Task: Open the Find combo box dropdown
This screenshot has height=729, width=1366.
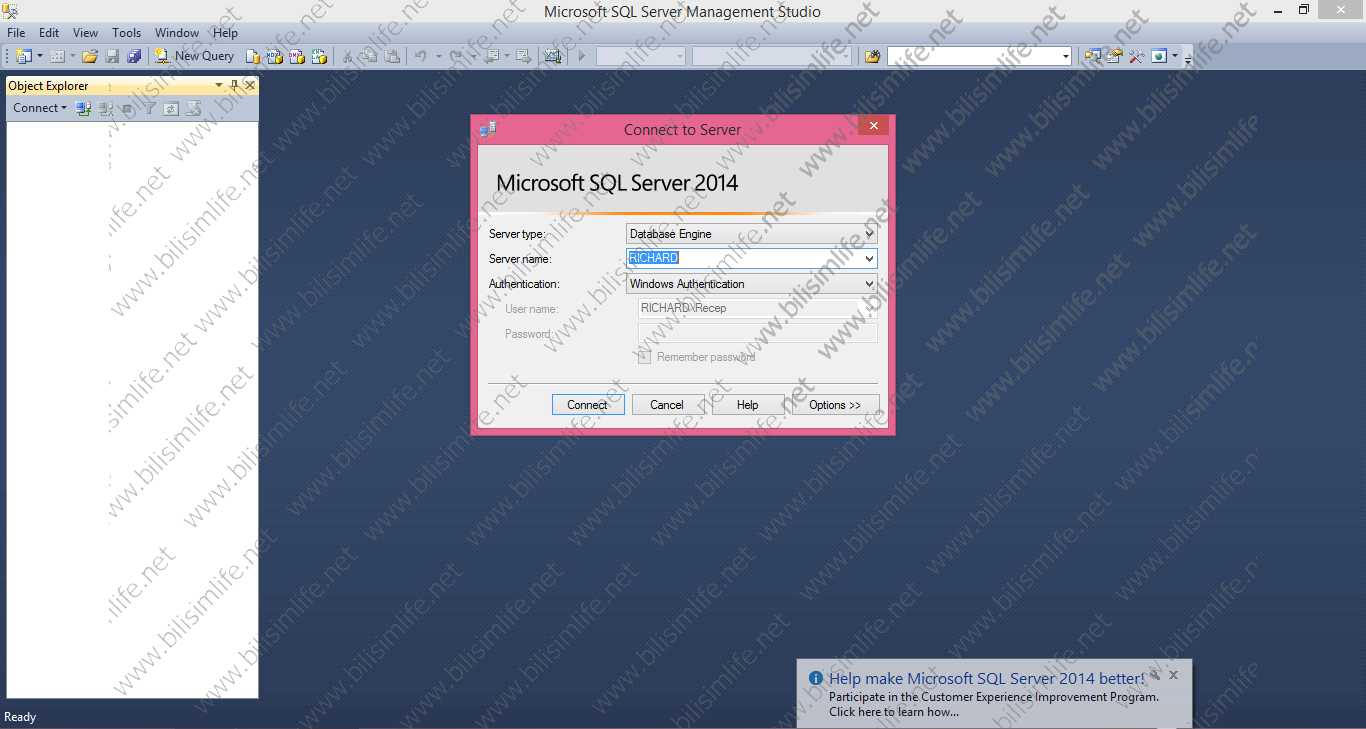Action: coord(1065,57)
